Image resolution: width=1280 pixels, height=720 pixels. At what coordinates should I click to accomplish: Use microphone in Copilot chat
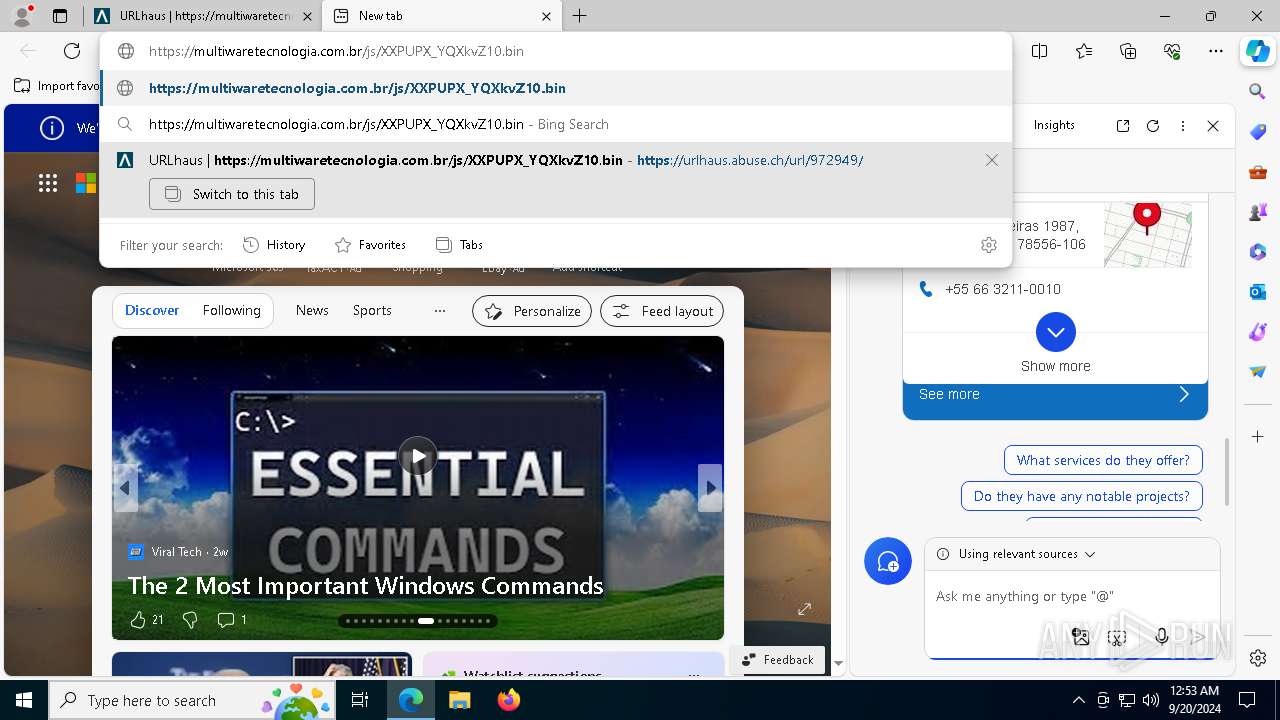1162,636
